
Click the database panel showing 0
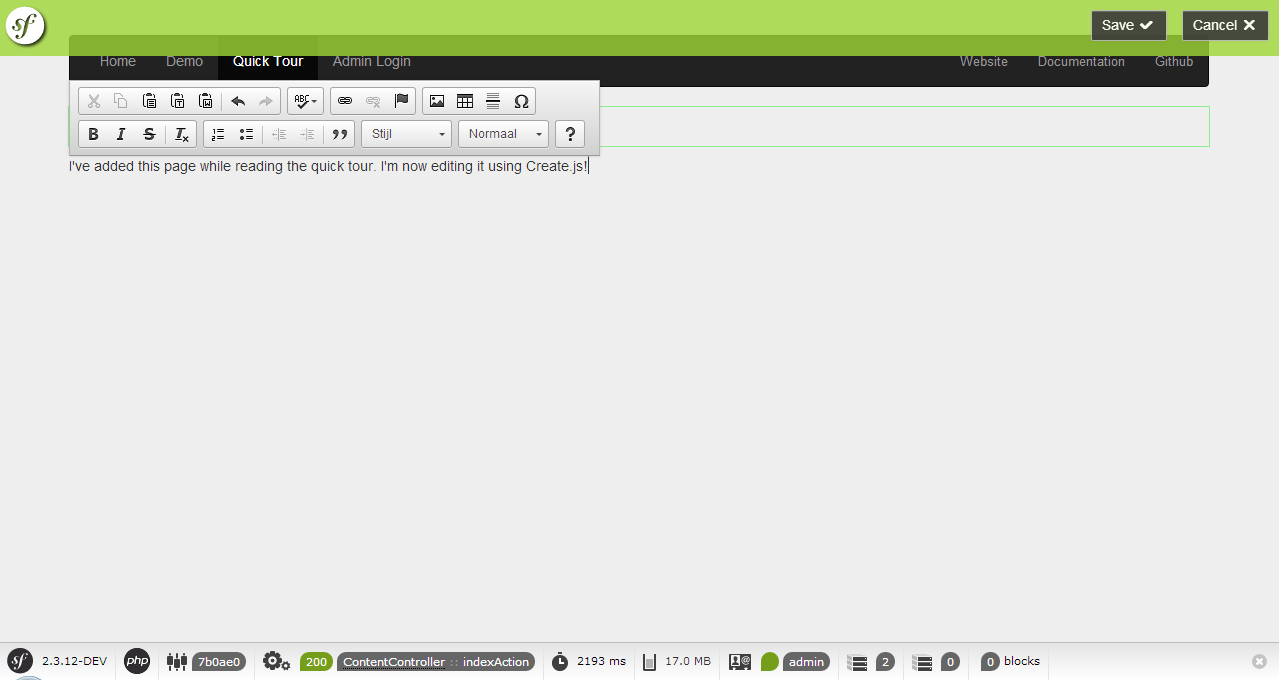(936, 661)
